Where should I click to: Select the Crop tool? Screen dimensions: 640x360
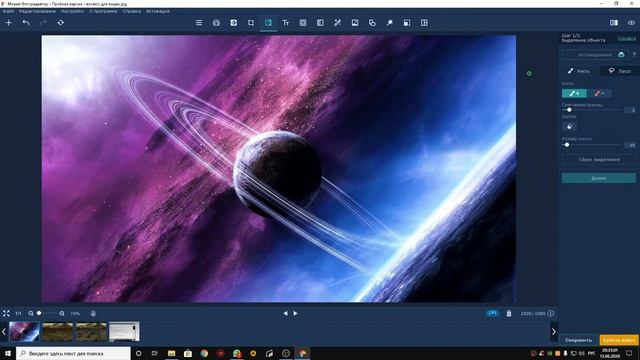[x=251, y=23]
